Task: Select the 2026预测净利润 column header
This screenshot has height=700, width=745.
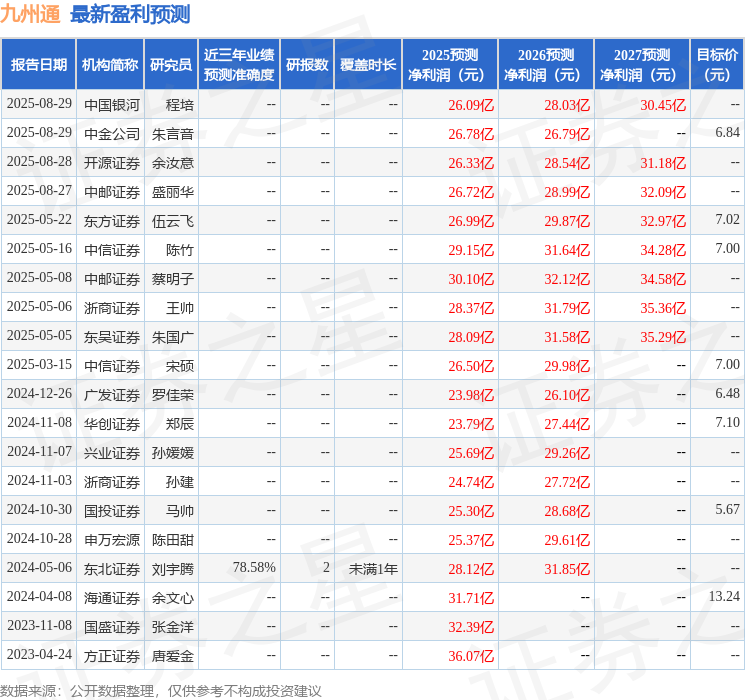Action: 546,65
